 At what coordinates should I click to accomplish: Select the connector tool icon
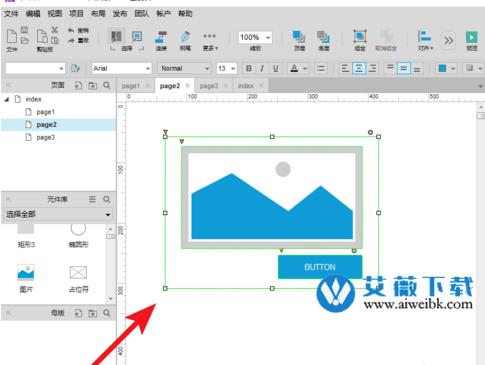pos(161,37)
